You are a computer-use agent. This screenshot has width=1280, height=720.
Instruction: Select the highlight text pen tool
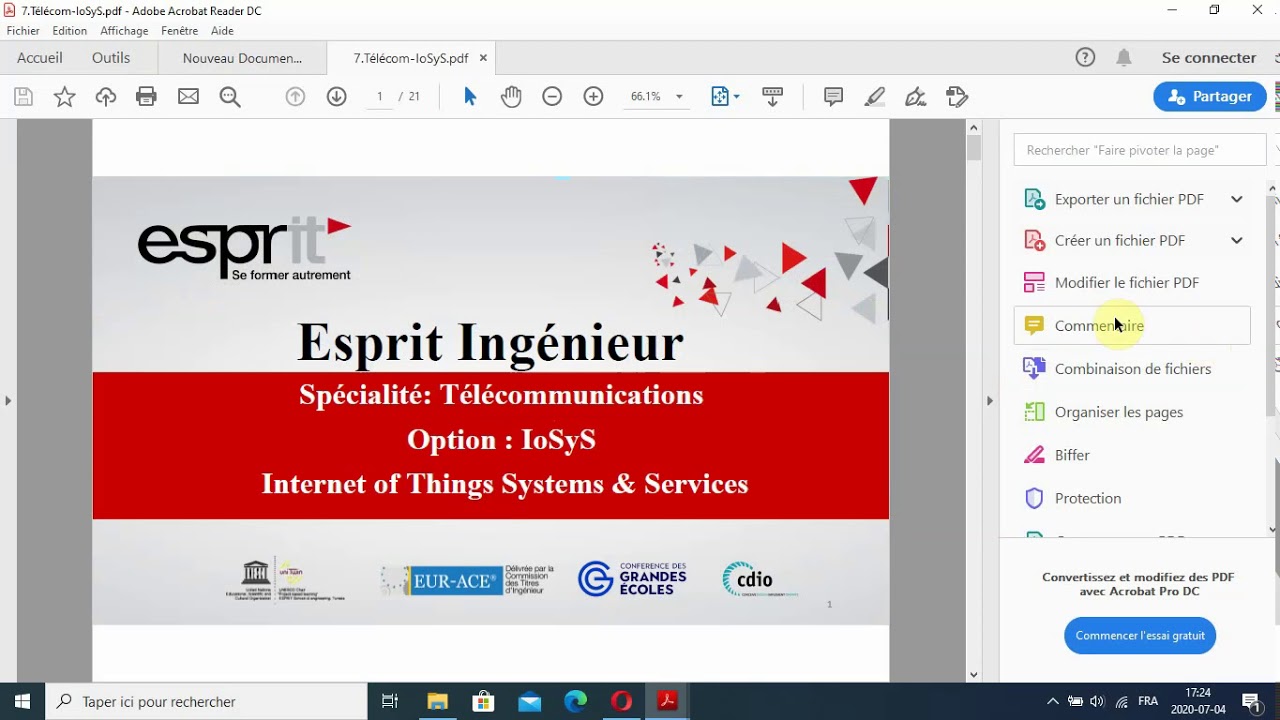(x=875, y=97)
